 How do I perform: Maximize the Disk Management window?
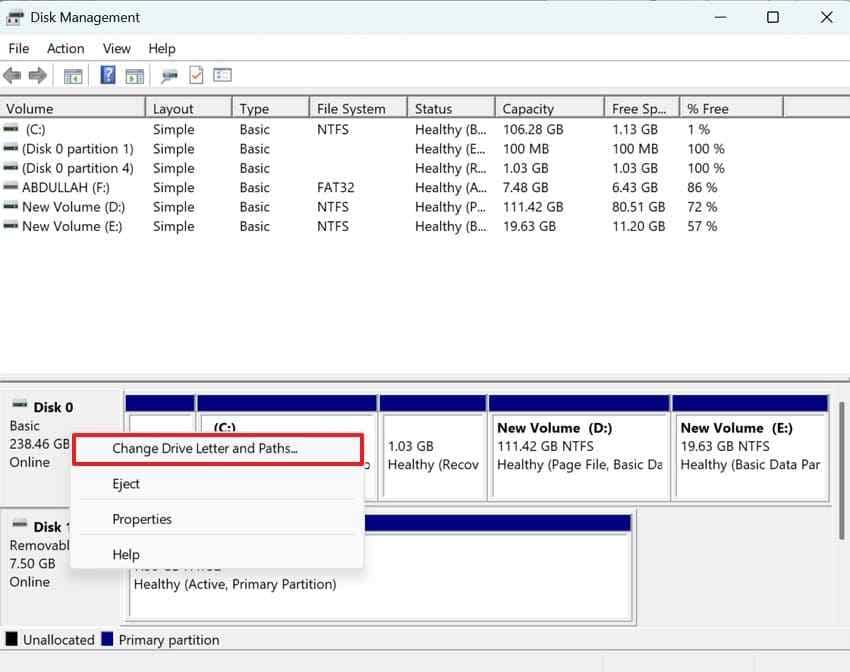(x=773, y=17)
